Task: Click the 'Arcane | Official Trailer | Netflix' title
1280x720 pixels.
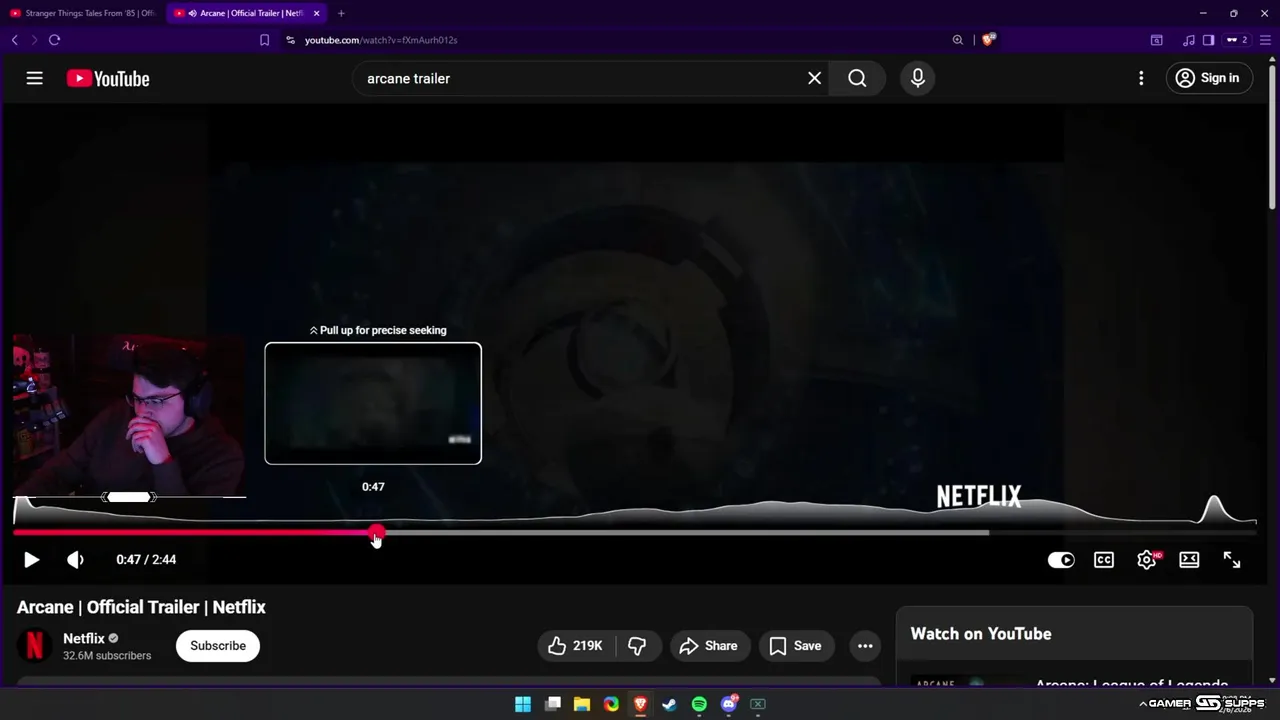Action: click(141, 607)
